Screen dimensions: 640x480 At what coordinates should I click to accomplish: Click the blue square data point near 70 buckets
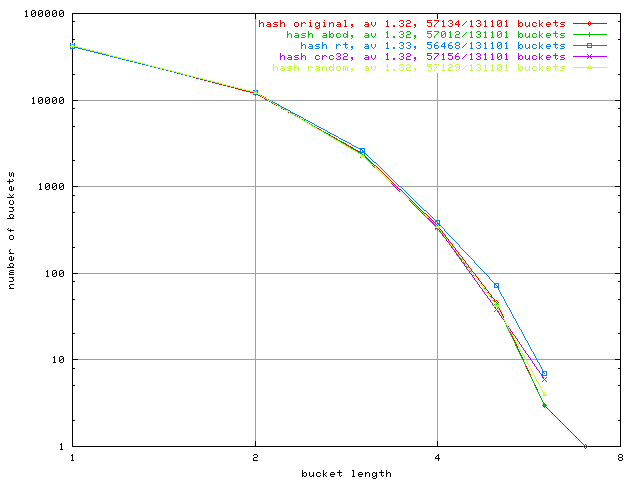496,286
